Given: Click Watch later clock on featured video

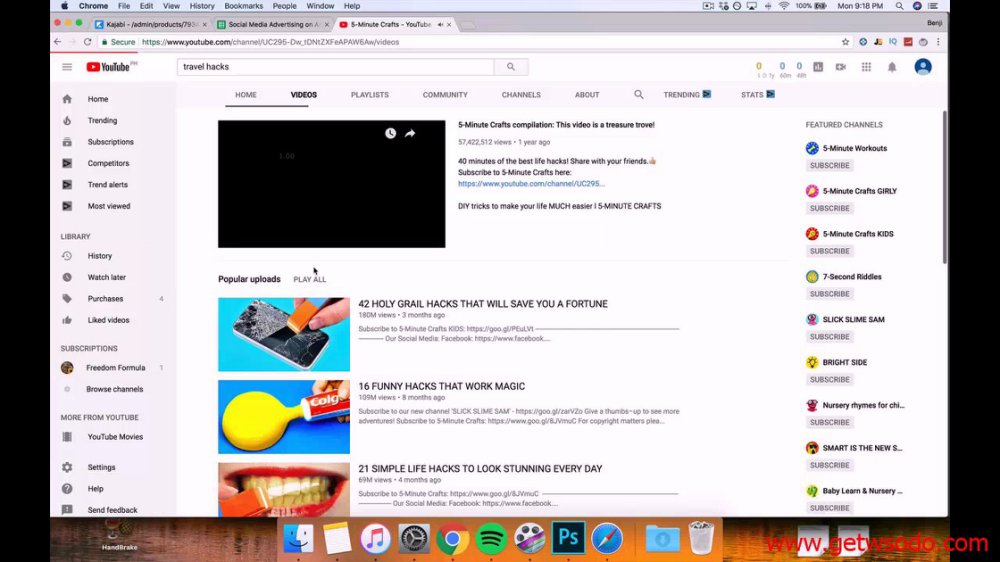Looking at the screenshot, I should [390, 133].
